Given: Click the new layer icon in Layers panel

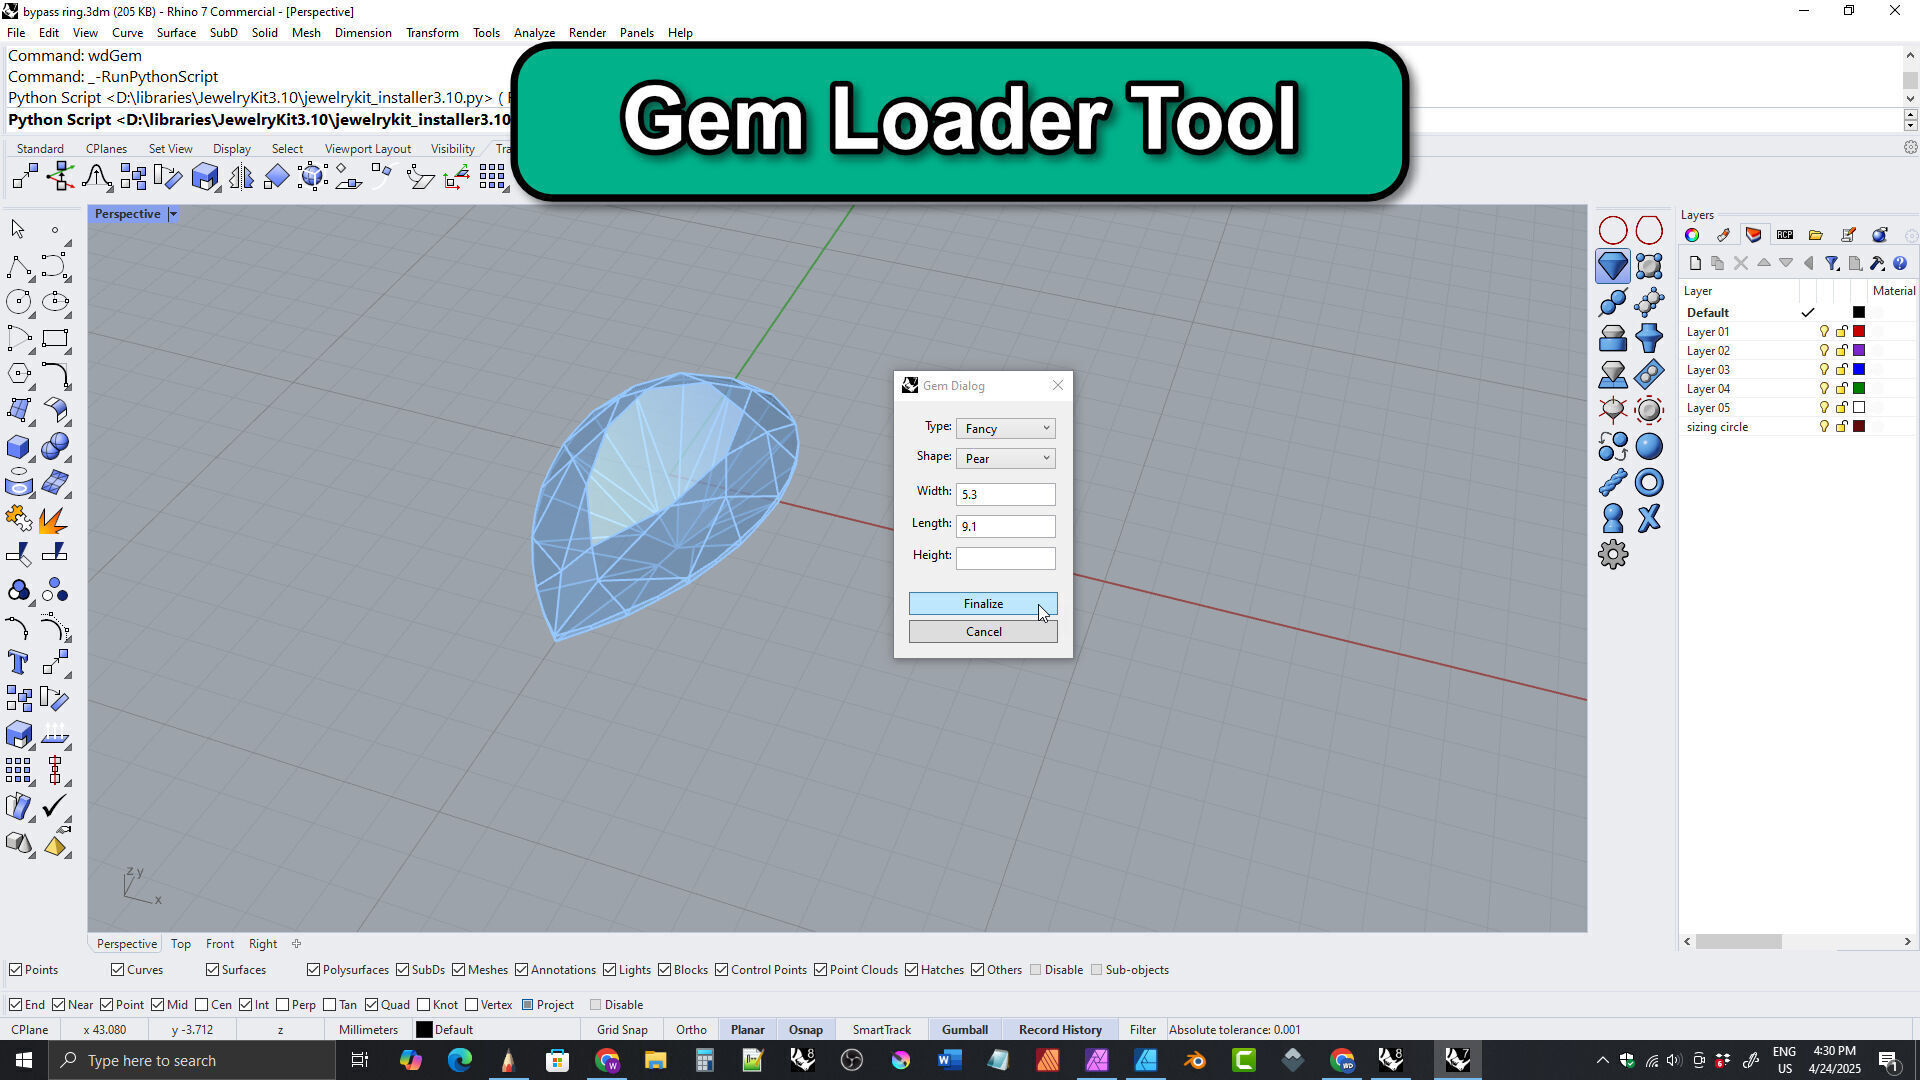Looking at the screenshot, I should point(1695,264).
